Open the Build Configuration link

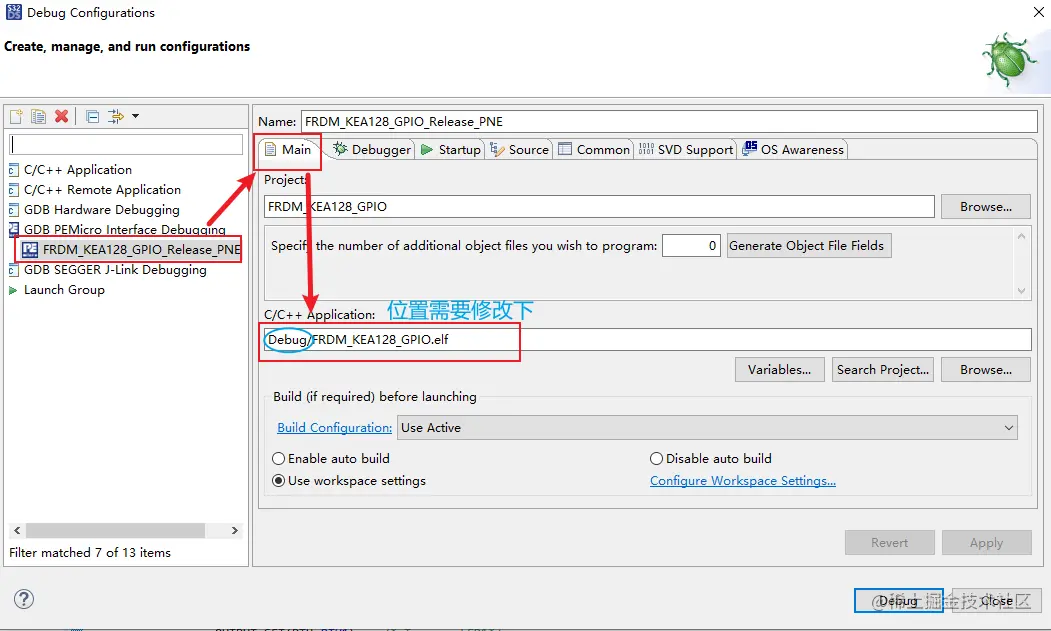pyautogui.click(x=334, y=428)
